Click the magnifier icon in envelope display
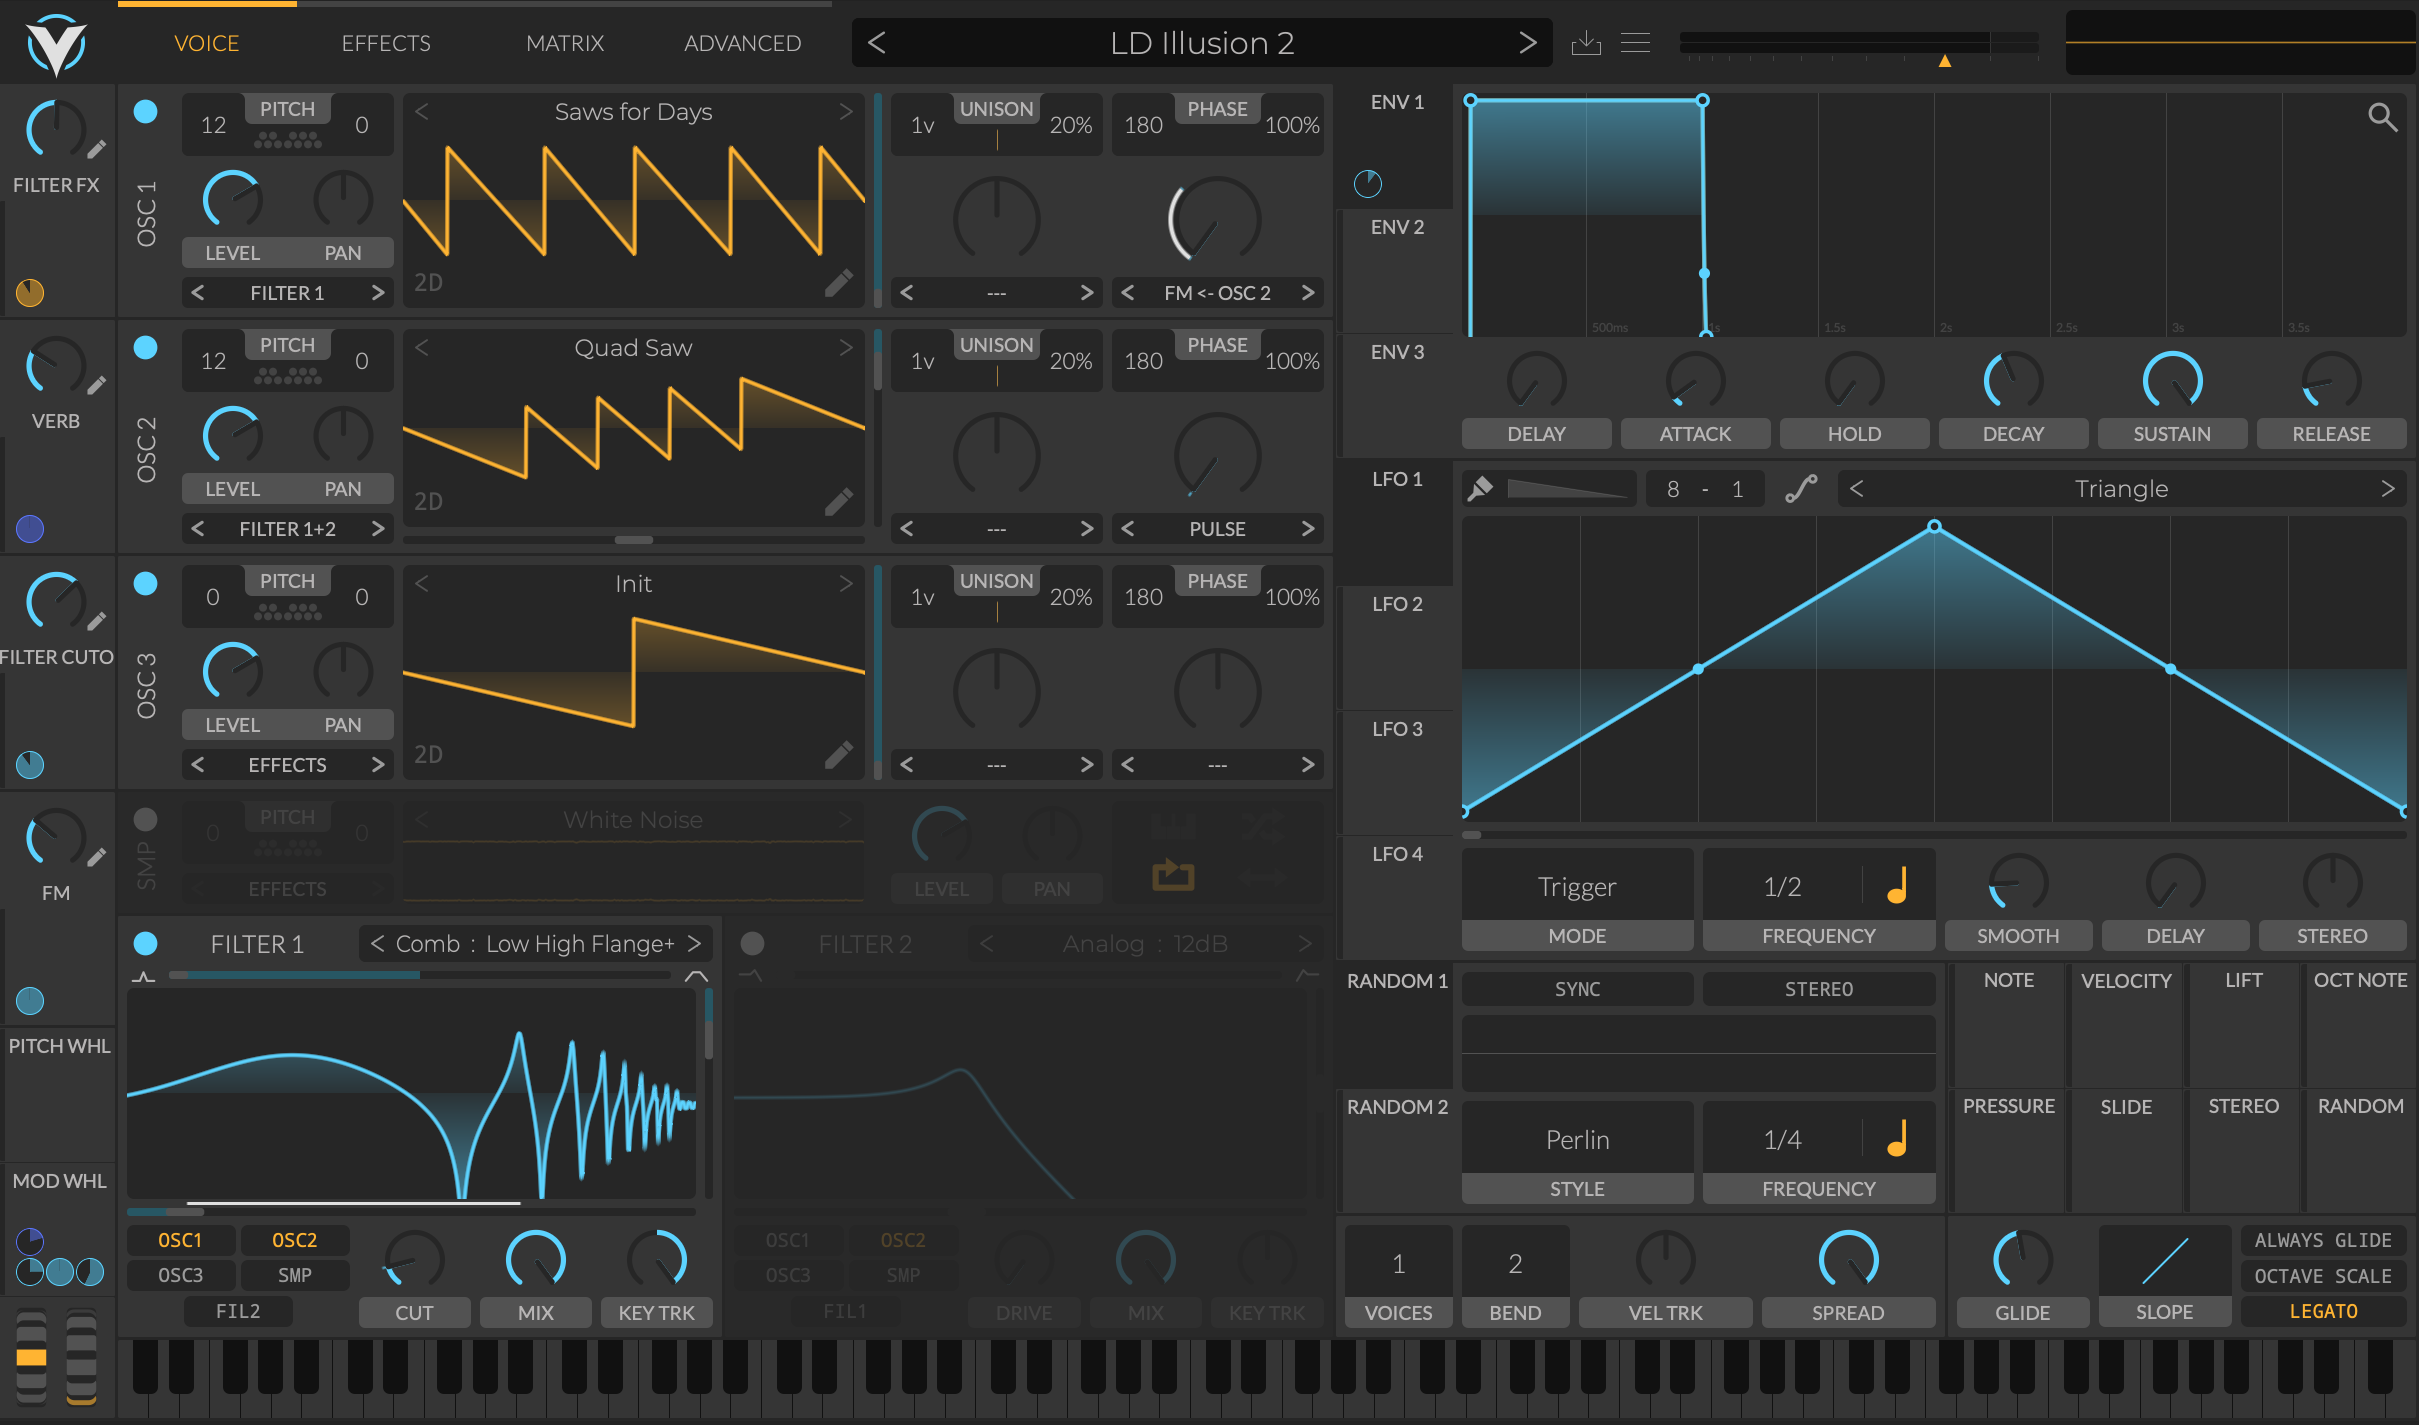2421x1425 pixels. pos(2383,117)
